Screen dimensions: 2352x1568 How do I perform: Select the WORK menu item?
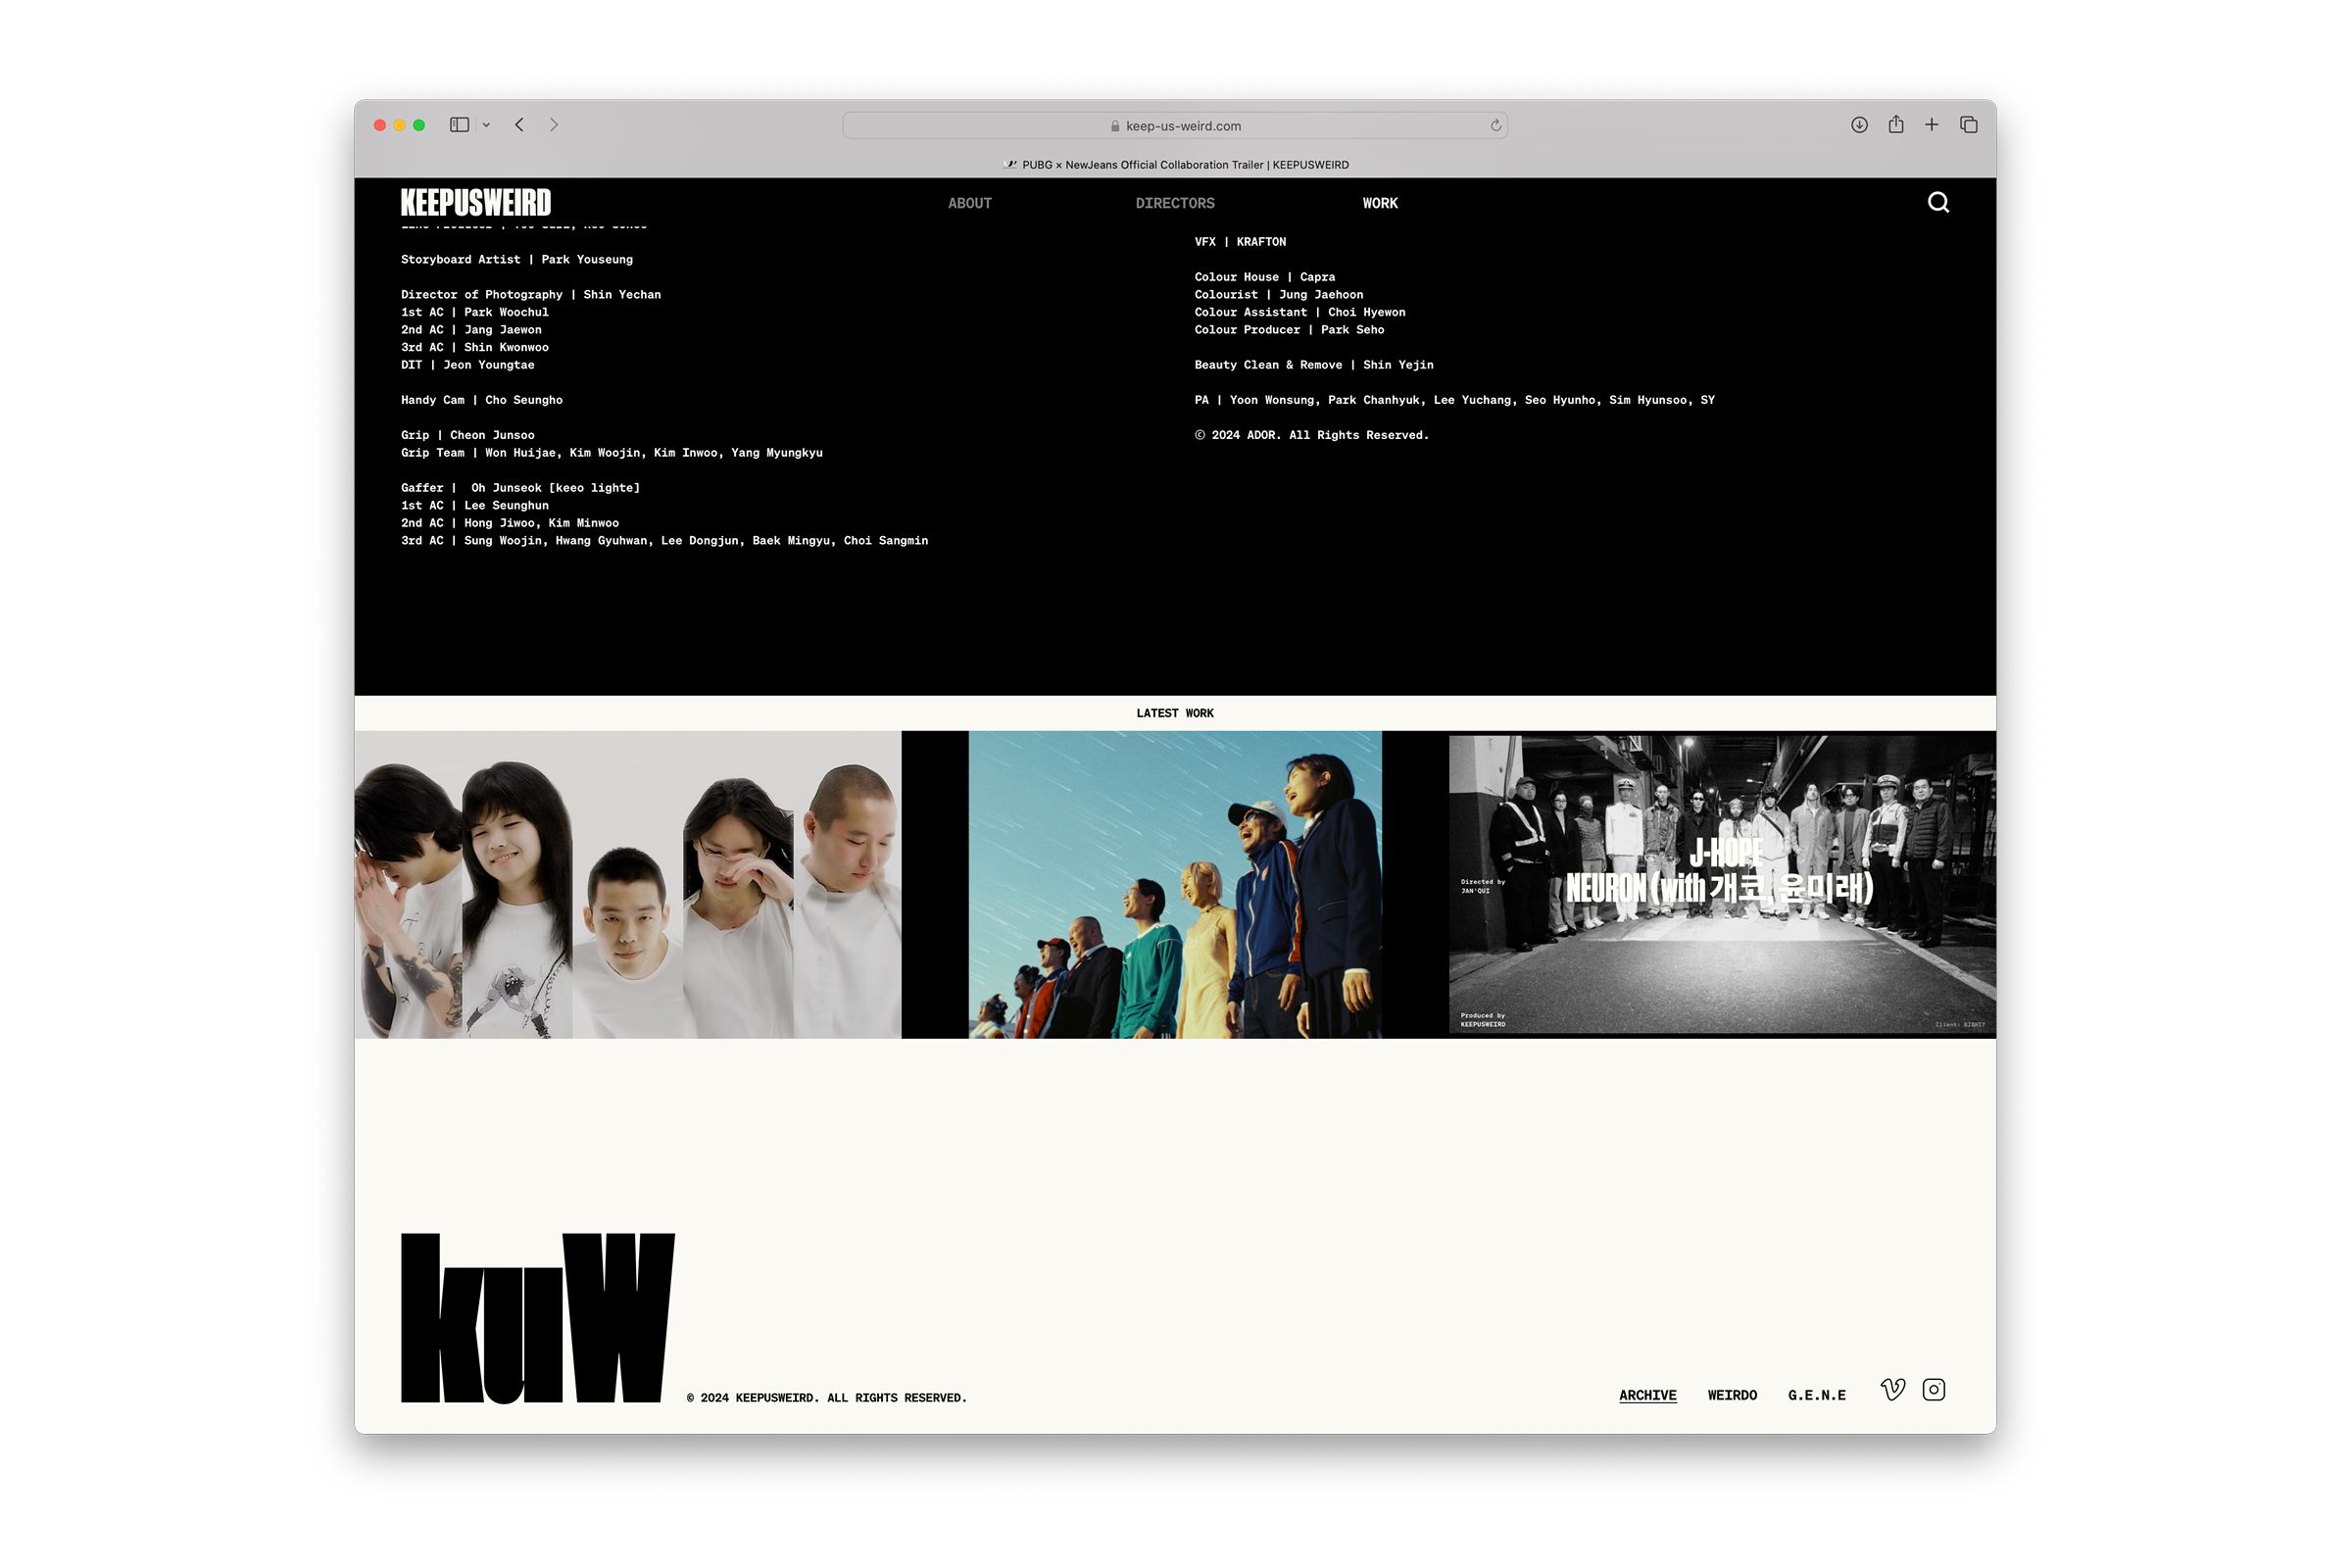(1379, 203)
